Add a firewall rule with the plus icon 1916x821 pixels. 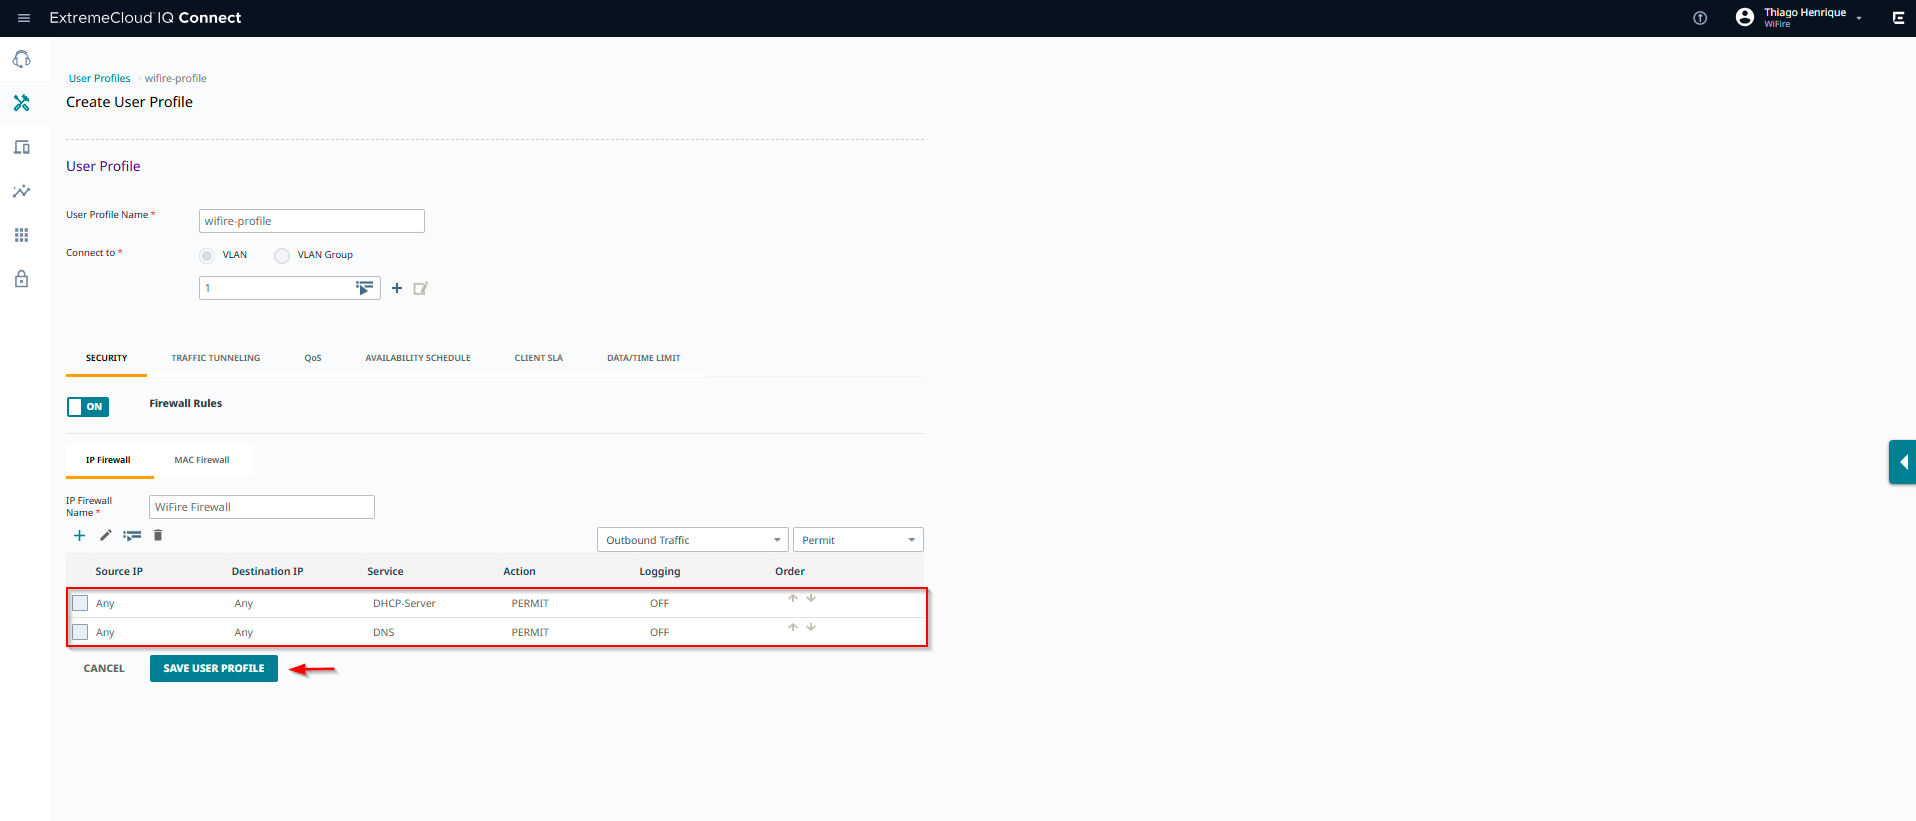80,536
